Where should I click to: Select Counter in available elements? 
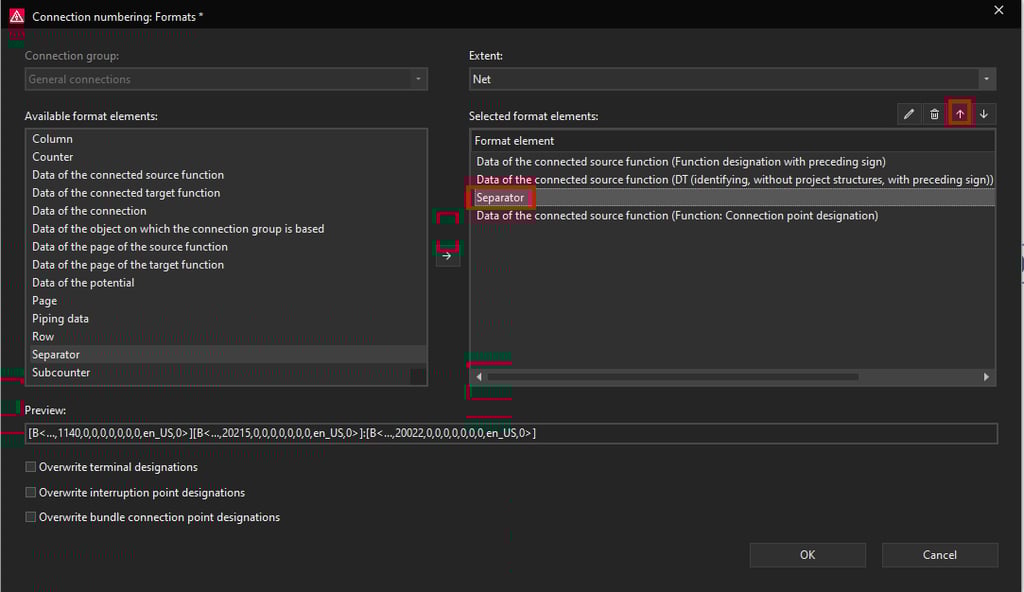(226, 157)
